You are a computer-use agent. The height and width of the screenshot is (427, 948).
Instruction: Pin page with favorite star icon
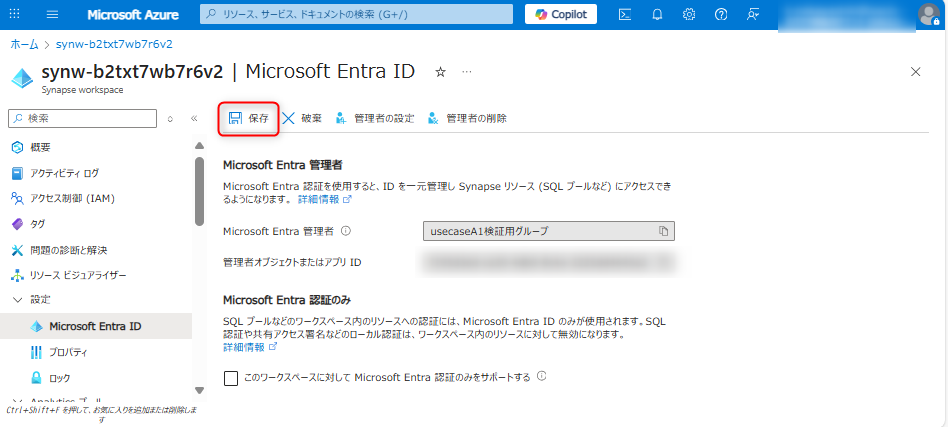441,72
